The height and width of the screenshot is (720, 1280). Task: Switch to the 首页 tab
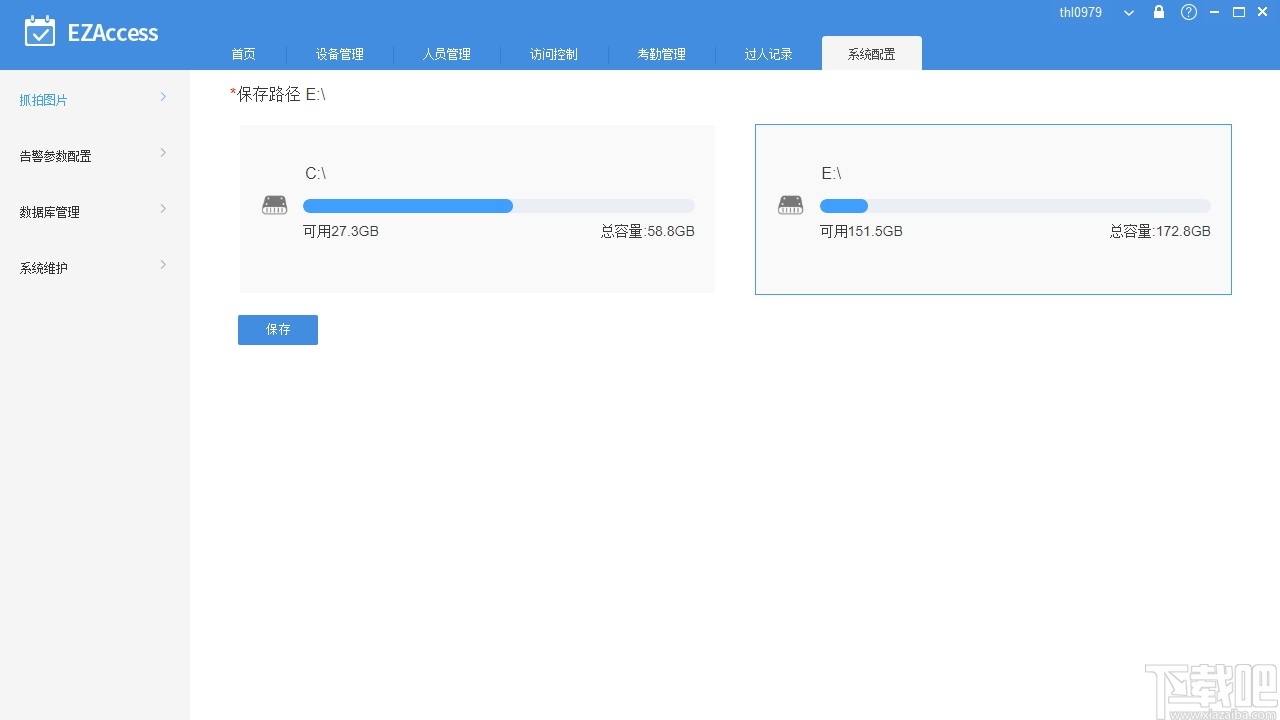point(243,54)
